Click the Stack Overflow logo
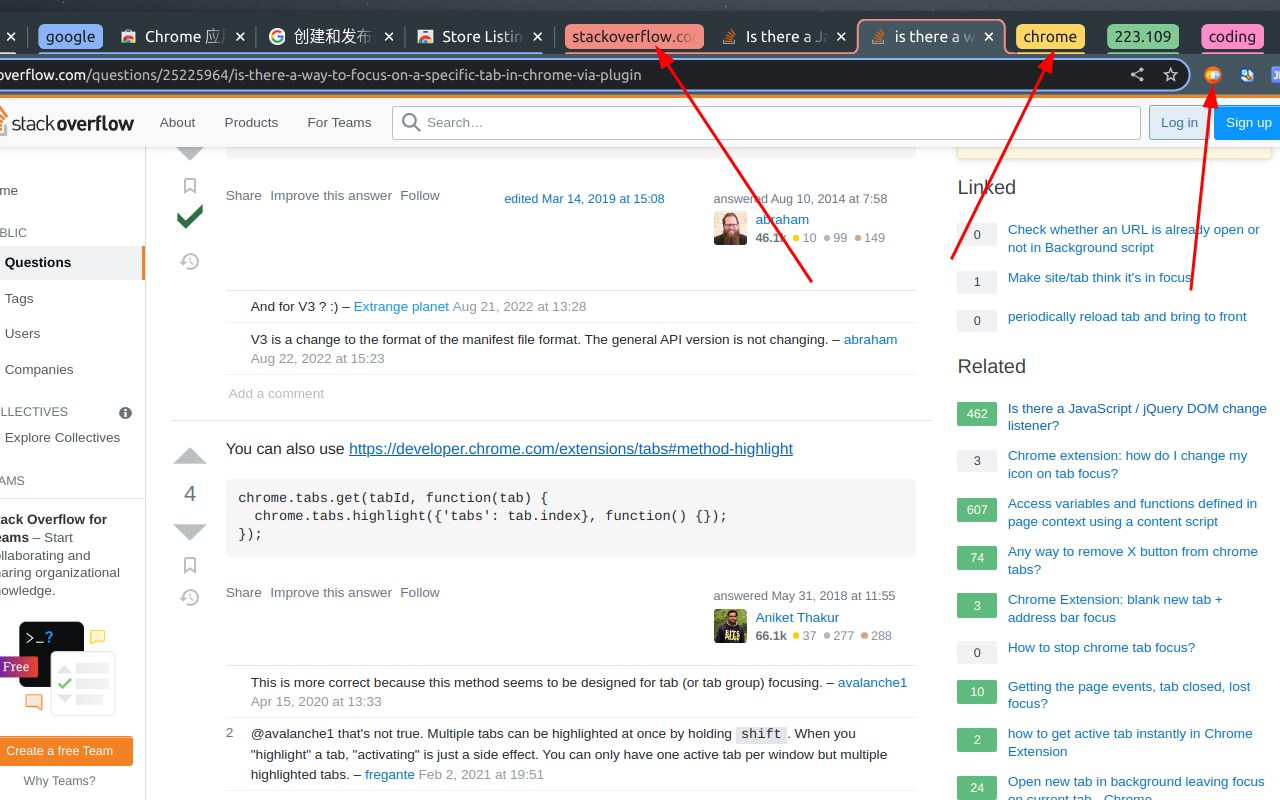Viewport: 1280px width, 800px height. (67, 122)
